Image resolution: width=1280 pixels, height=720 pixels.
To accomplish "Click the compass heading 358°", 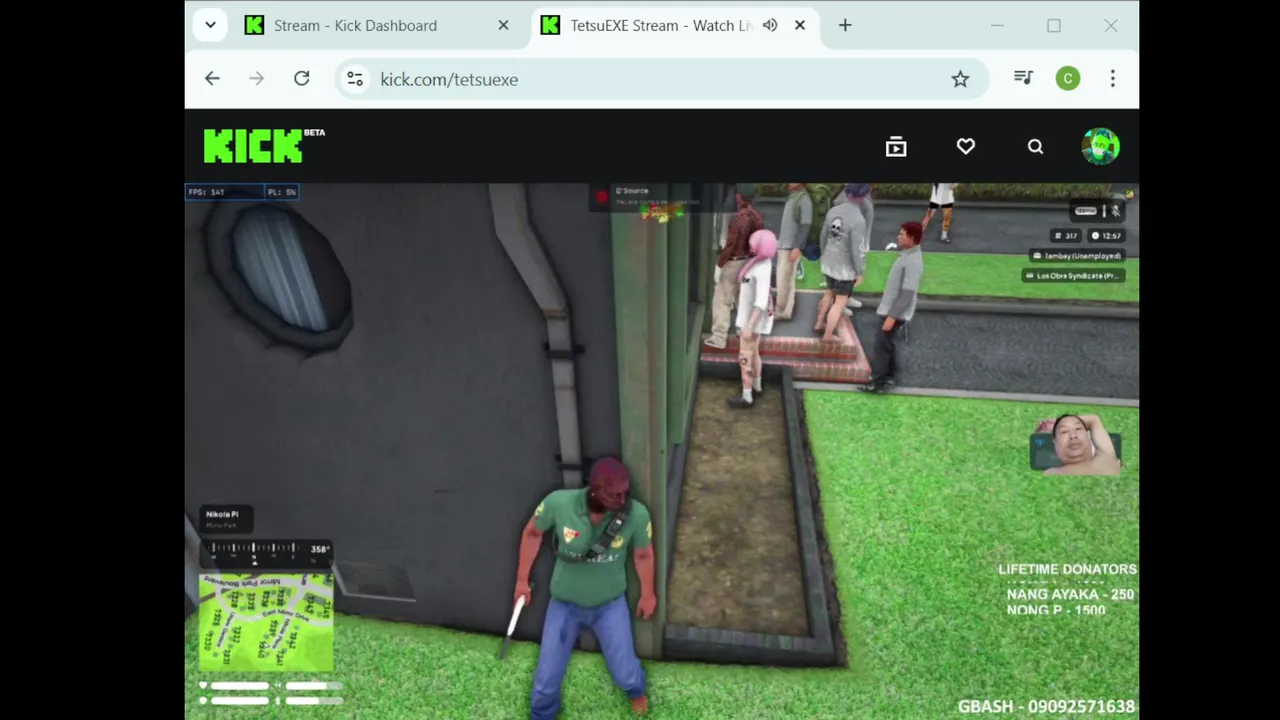I will pos(320,549).
